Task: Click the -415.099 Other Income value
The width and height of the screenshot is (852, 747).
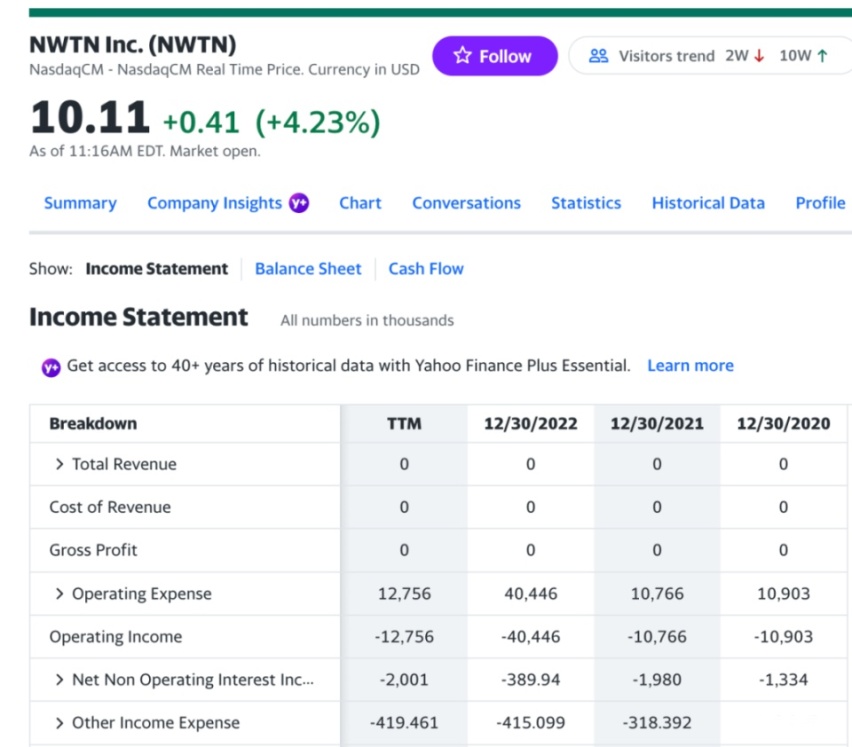Action: point(530,723)
